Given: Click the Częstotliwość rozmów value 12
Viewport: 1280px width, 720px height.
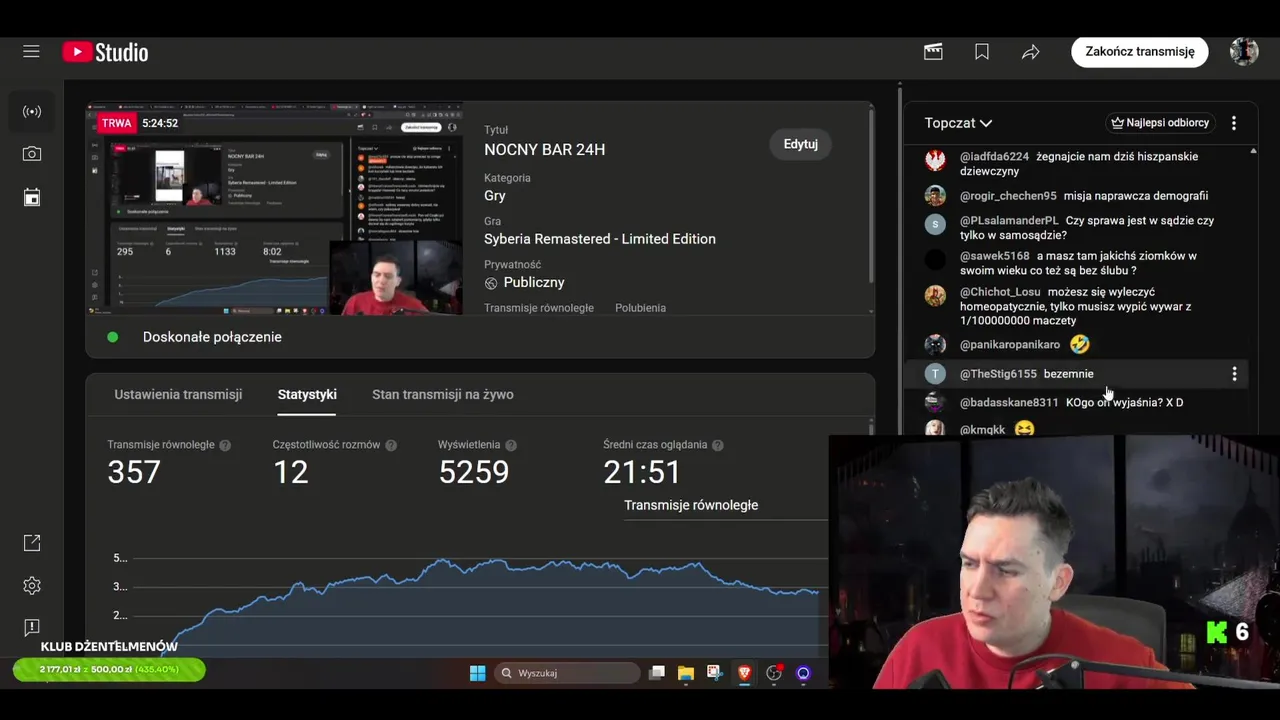Looking at the screenshot, I should (x=291, y=472).
